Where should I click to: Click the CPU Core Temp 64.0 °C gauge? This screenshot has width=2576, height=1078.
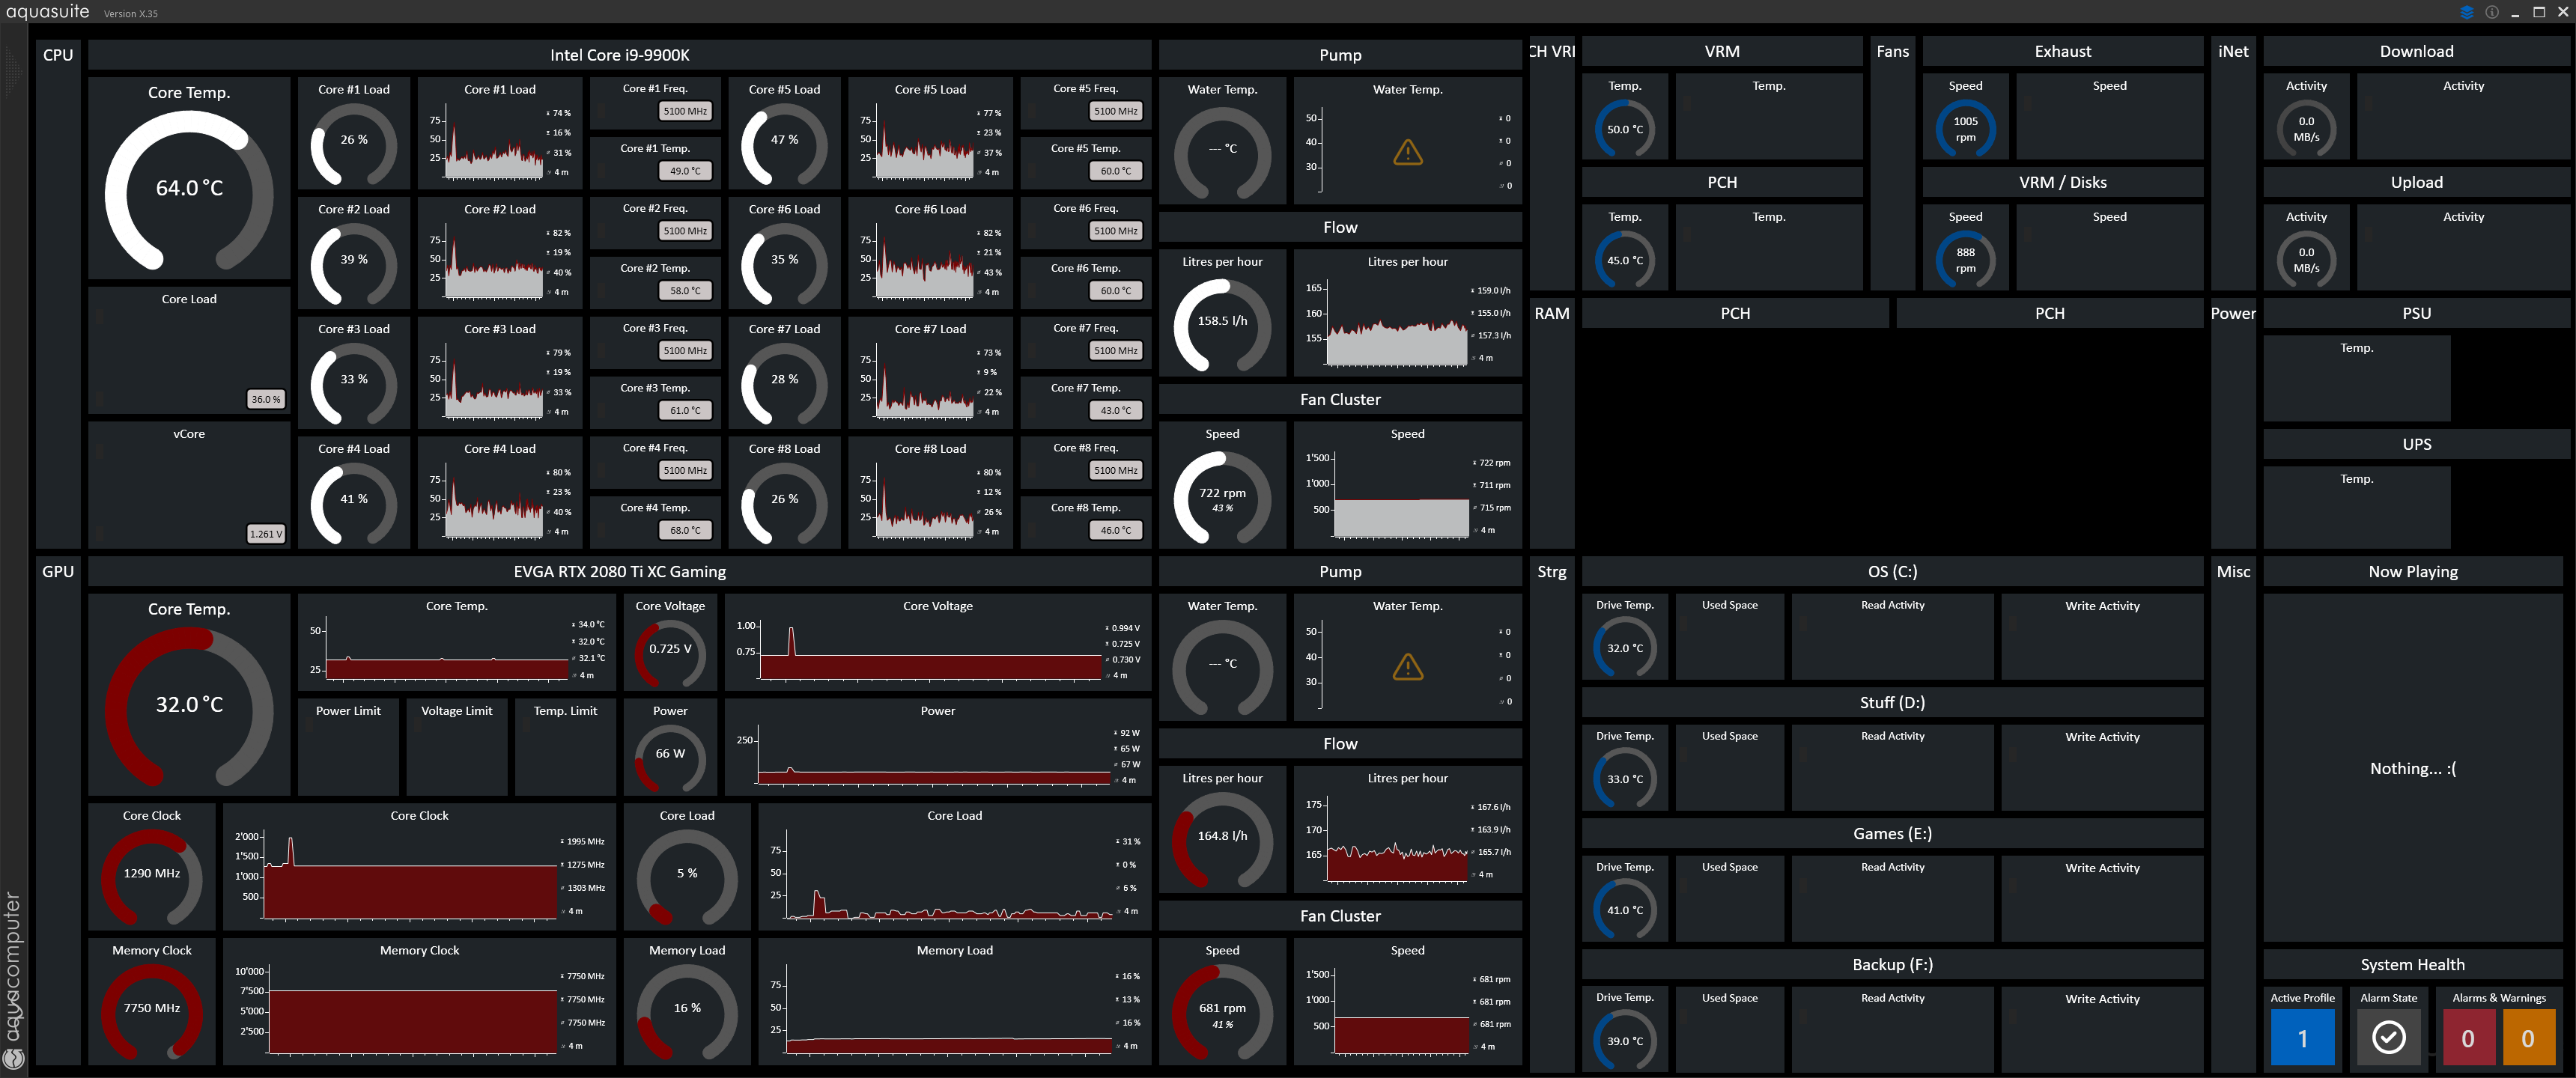(189, 188)
